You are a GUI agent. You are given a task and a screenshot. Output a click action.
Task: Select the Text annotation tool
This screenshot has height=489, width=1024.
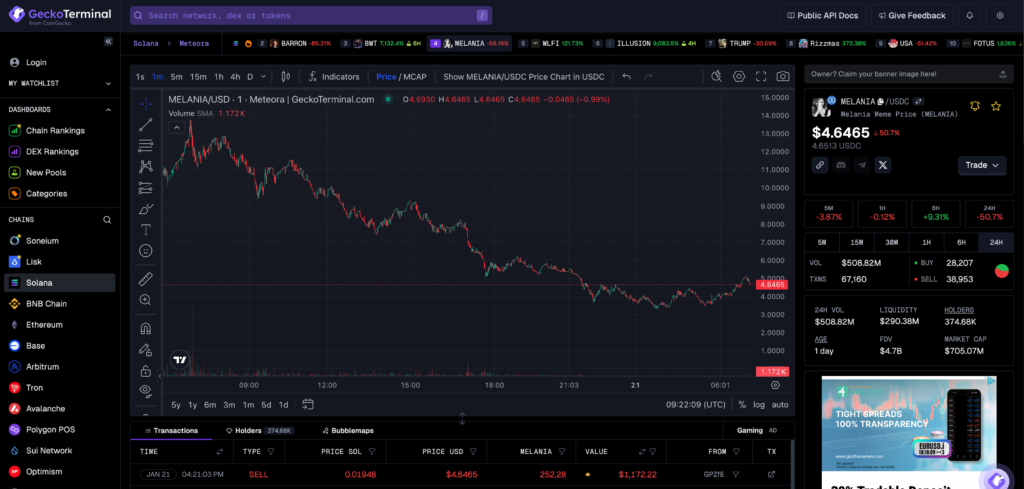pyautogui.click(x=146, y=229)
